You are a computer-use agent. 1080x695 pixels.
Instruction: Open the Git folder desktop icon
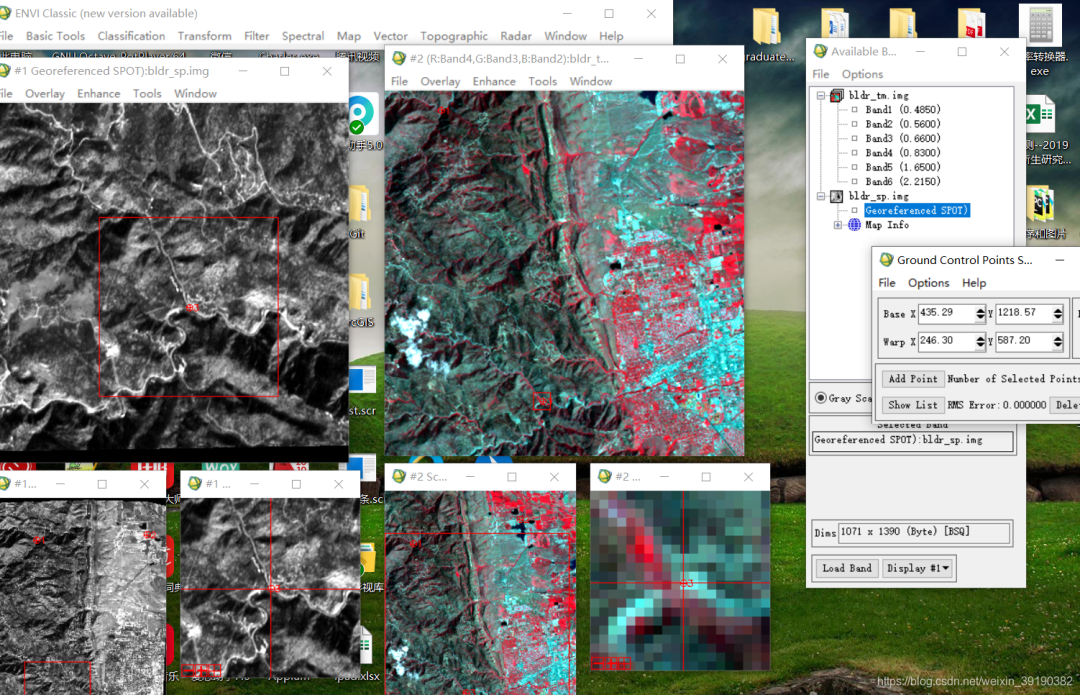pyautogui.click(x=359, y=204)
